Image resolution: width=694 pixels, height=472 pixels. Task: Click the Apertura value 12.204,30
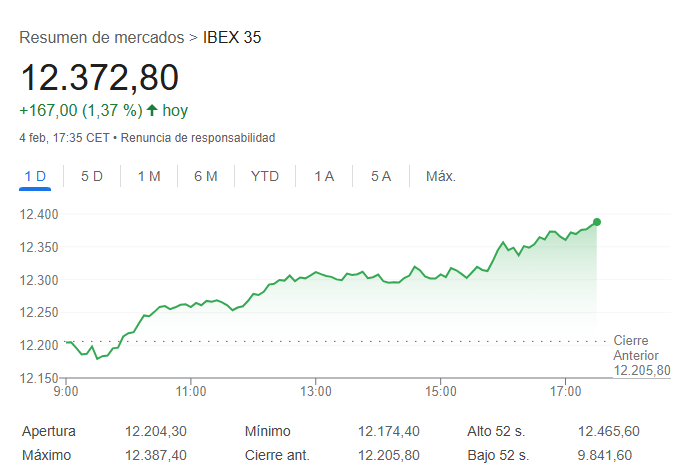click(x=155, y=431)
